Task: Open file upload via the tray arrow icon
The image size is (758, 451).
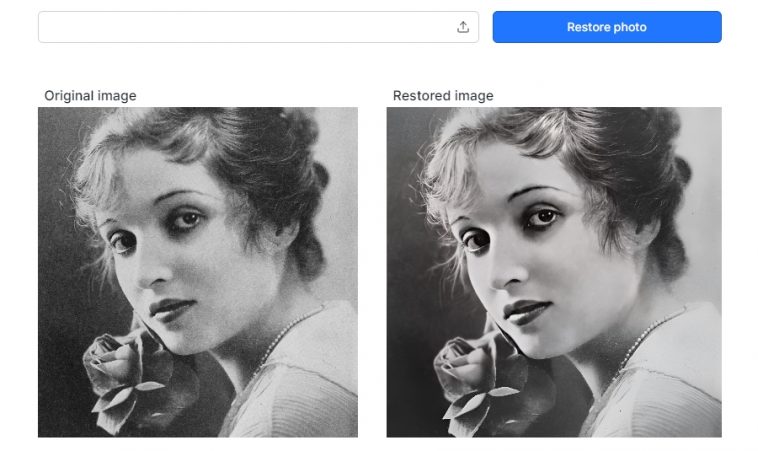Action: 463,27
